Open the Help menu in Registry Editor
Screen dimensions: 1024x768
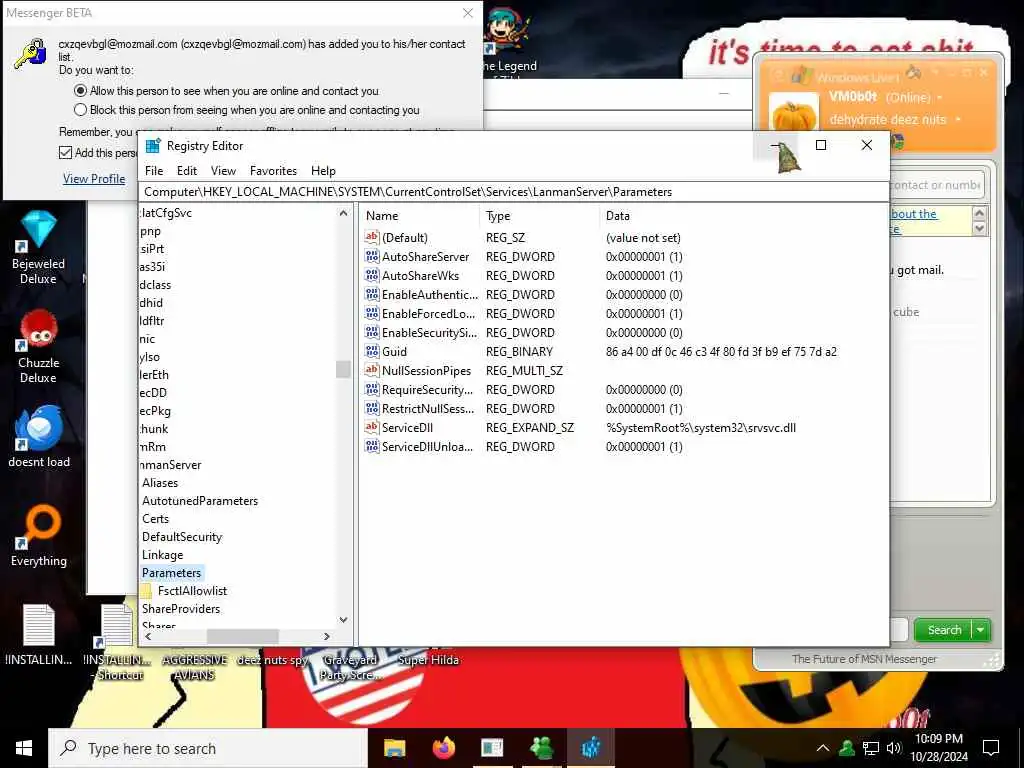(323, 171)
